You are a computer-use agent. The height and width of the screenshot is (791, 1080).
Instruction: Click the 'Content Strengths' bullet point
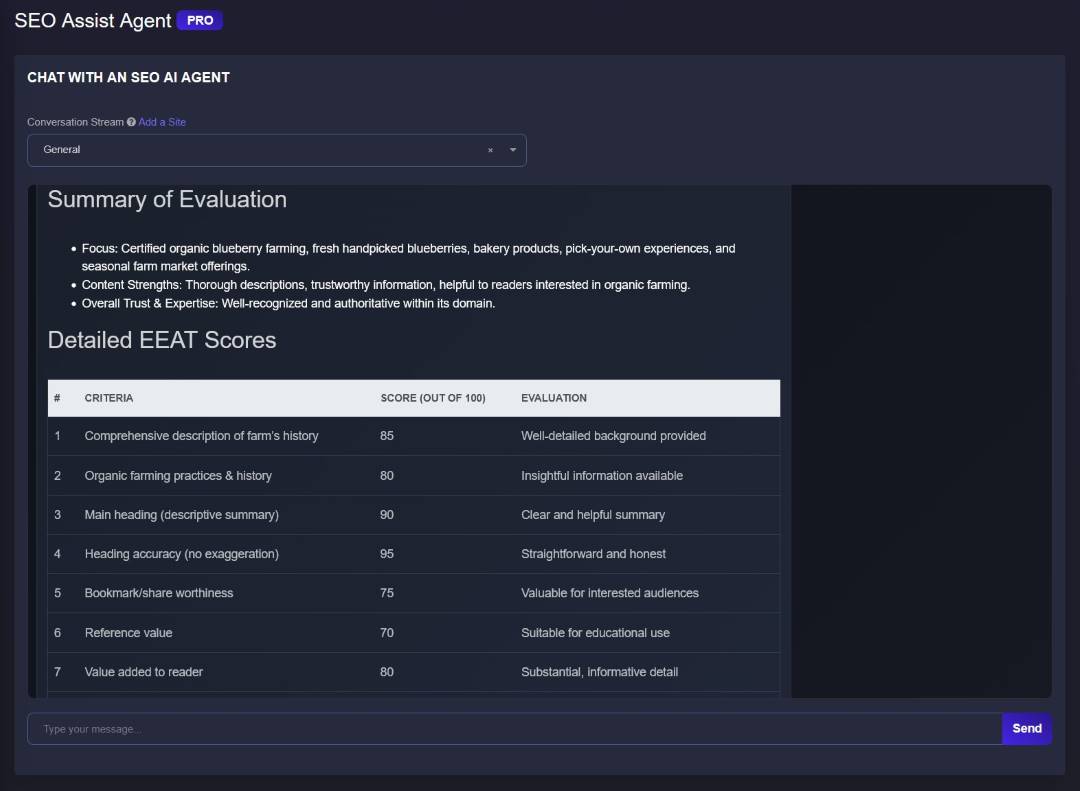pyautogui.click(x=386, y=285)
